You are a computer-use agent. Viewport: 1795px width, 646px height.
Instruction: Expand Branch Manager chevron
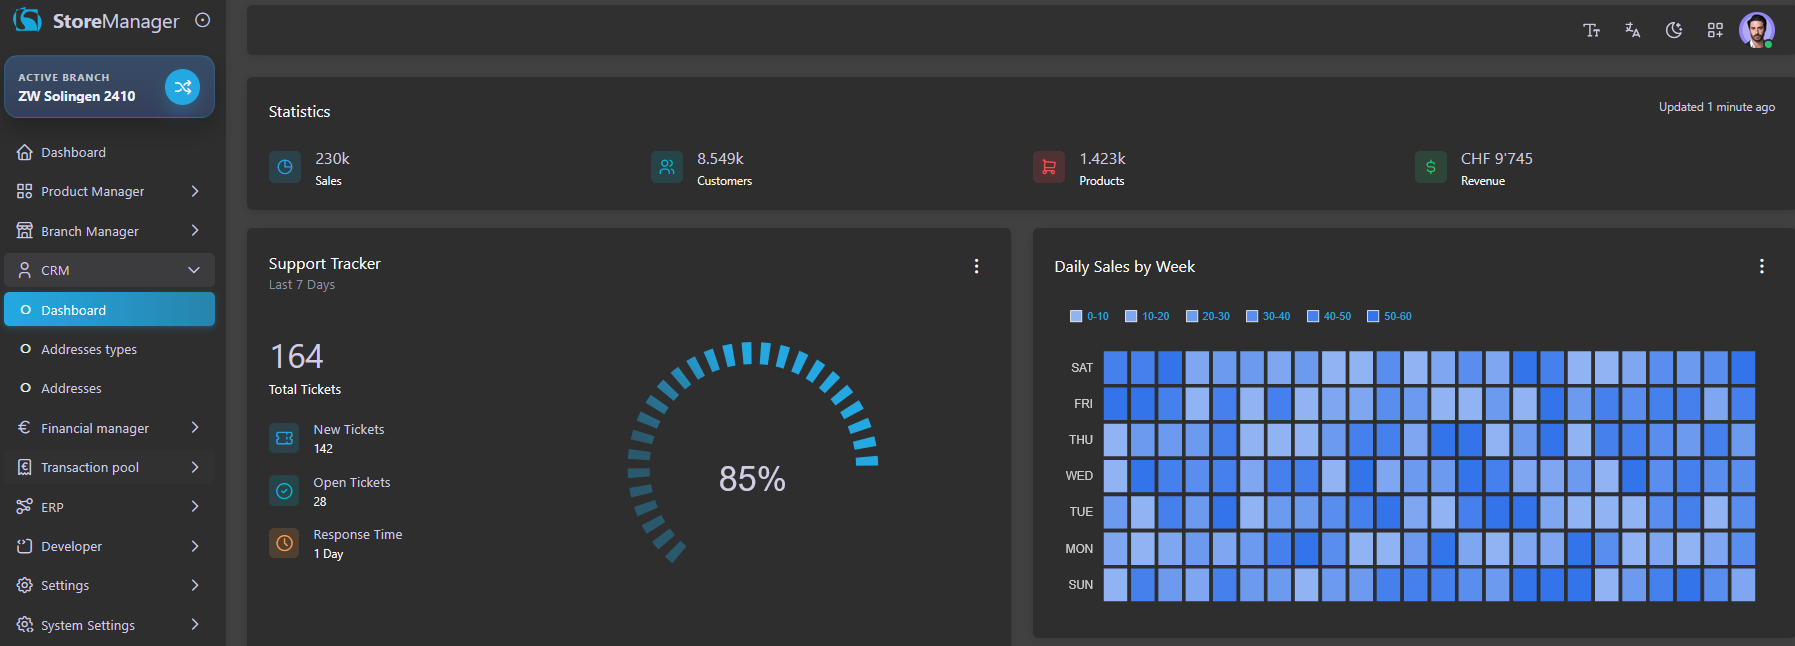[195, 231]
